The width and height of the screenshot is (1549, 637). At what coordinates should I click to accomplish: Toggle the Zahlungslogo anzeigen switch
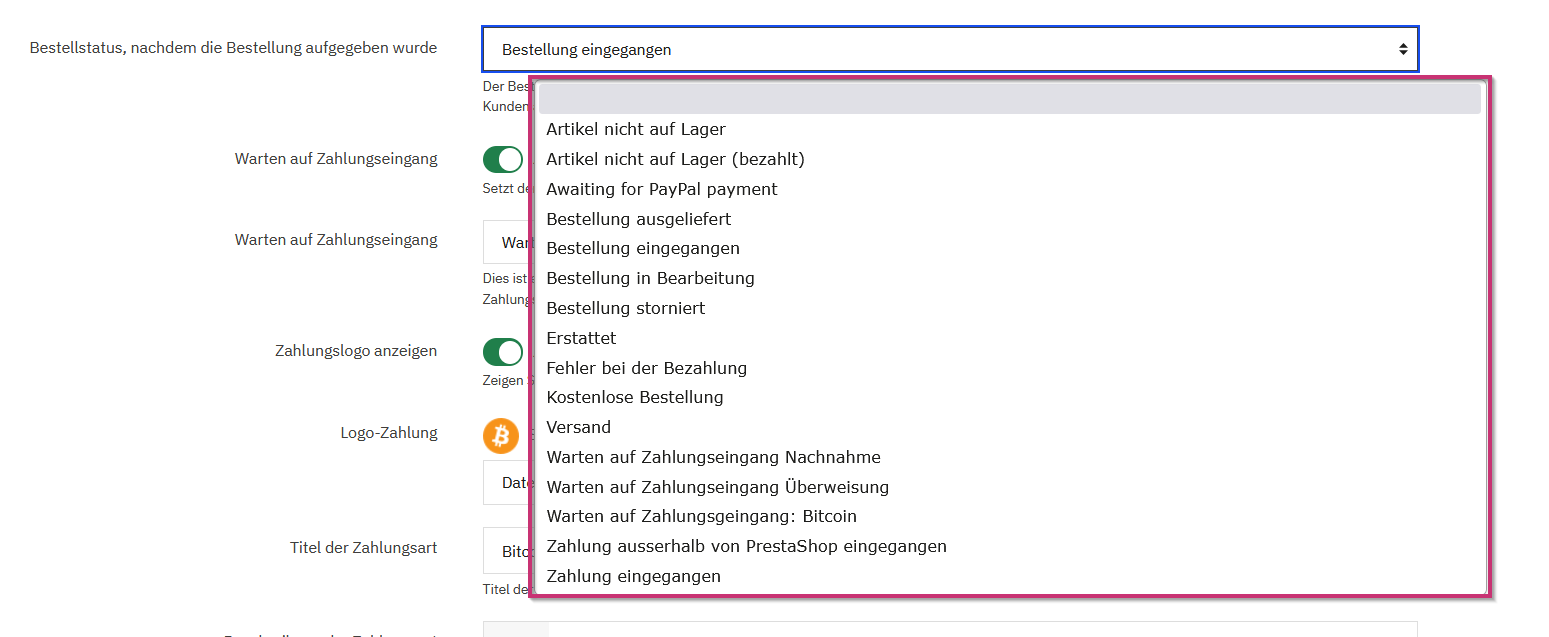tap(503, 352)
